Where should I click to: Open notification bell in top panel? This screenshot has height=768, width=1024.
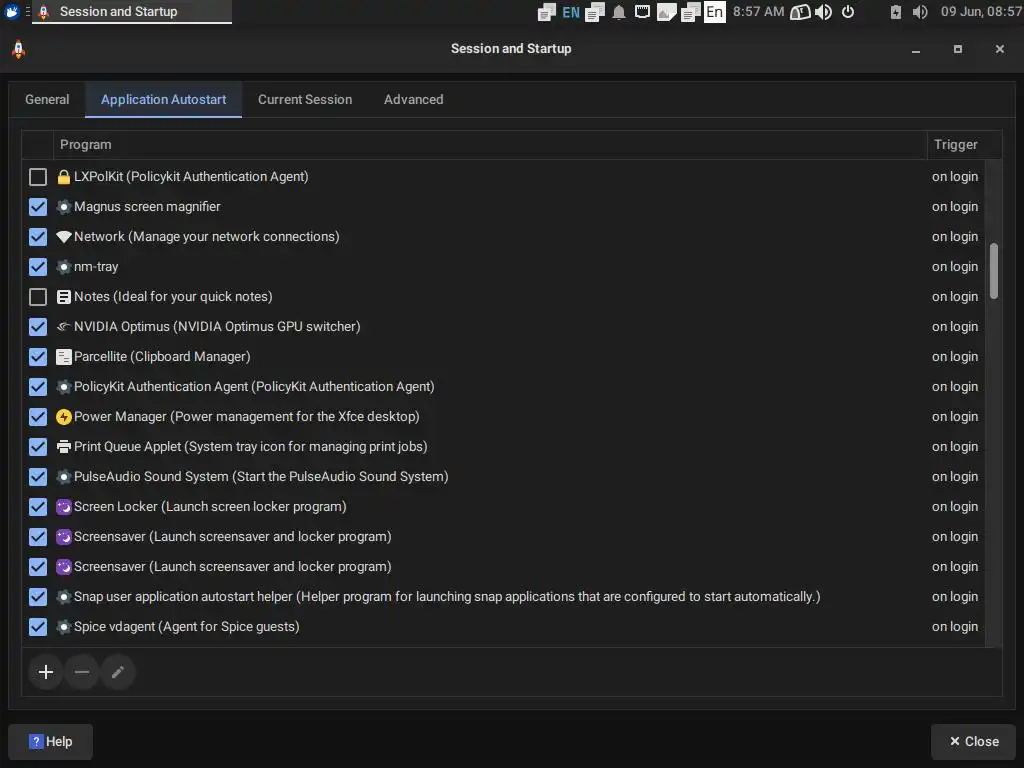618,12
